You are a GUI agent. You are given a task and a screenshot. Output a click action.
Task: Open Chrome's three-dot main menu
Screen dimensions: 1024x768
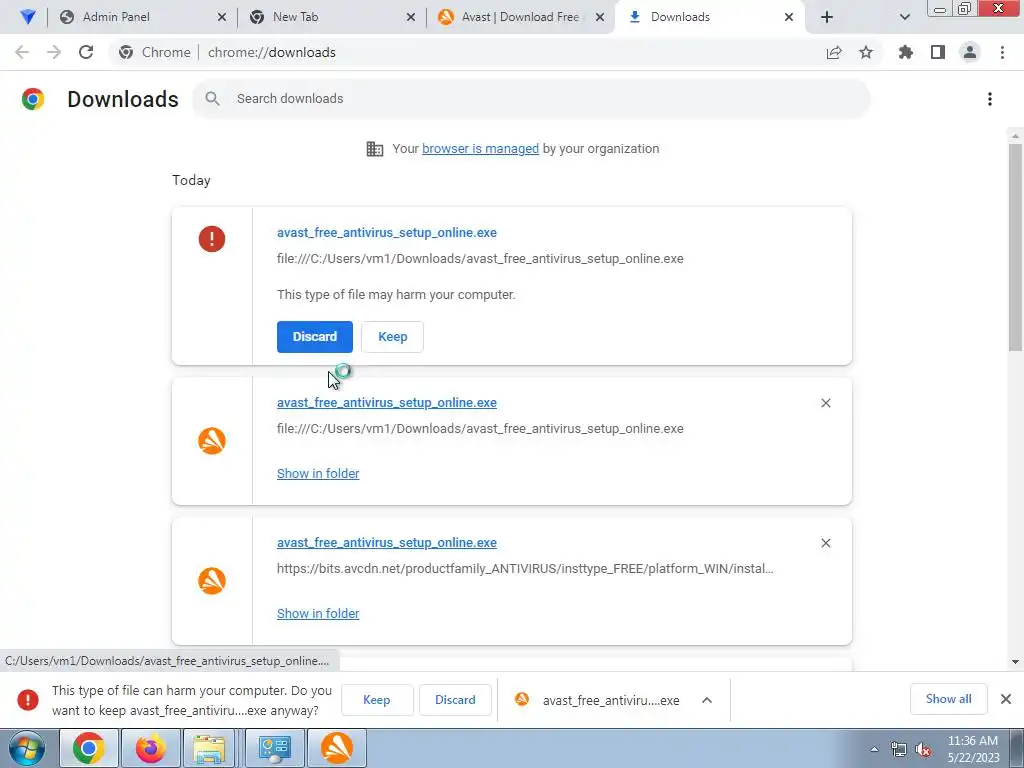click(1002, 52)
